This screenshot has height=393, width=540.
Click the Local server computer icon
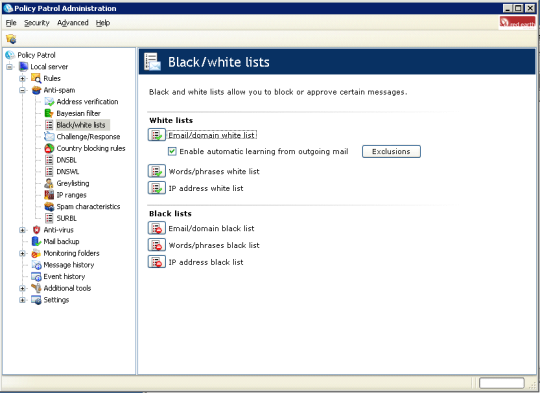(23, 66)
